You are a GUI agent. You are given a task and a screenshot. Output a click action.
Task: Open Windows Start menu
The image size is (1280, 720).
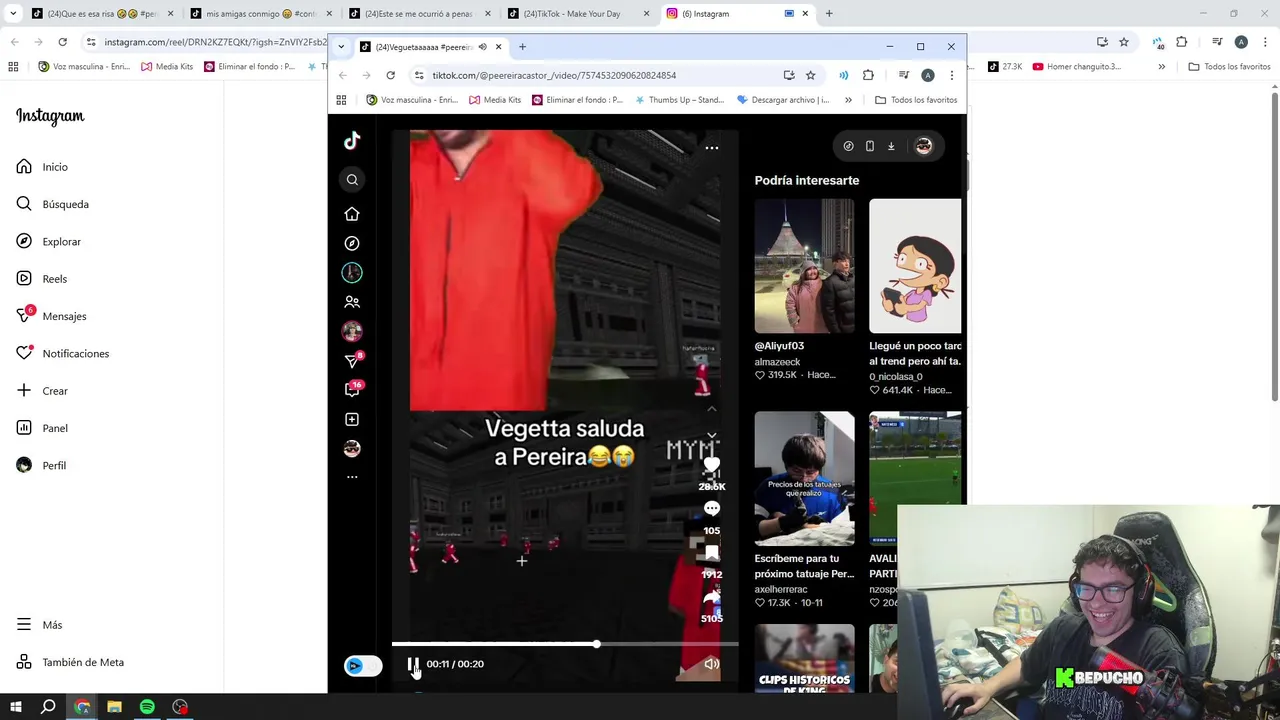pos(16,707)
